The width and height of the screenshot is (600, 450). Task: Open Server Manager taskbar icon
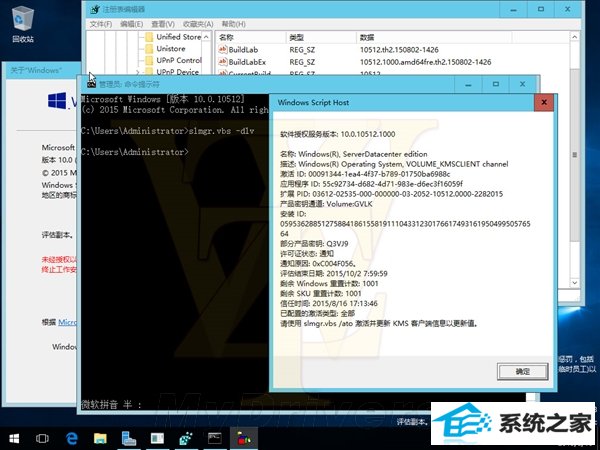129,439
